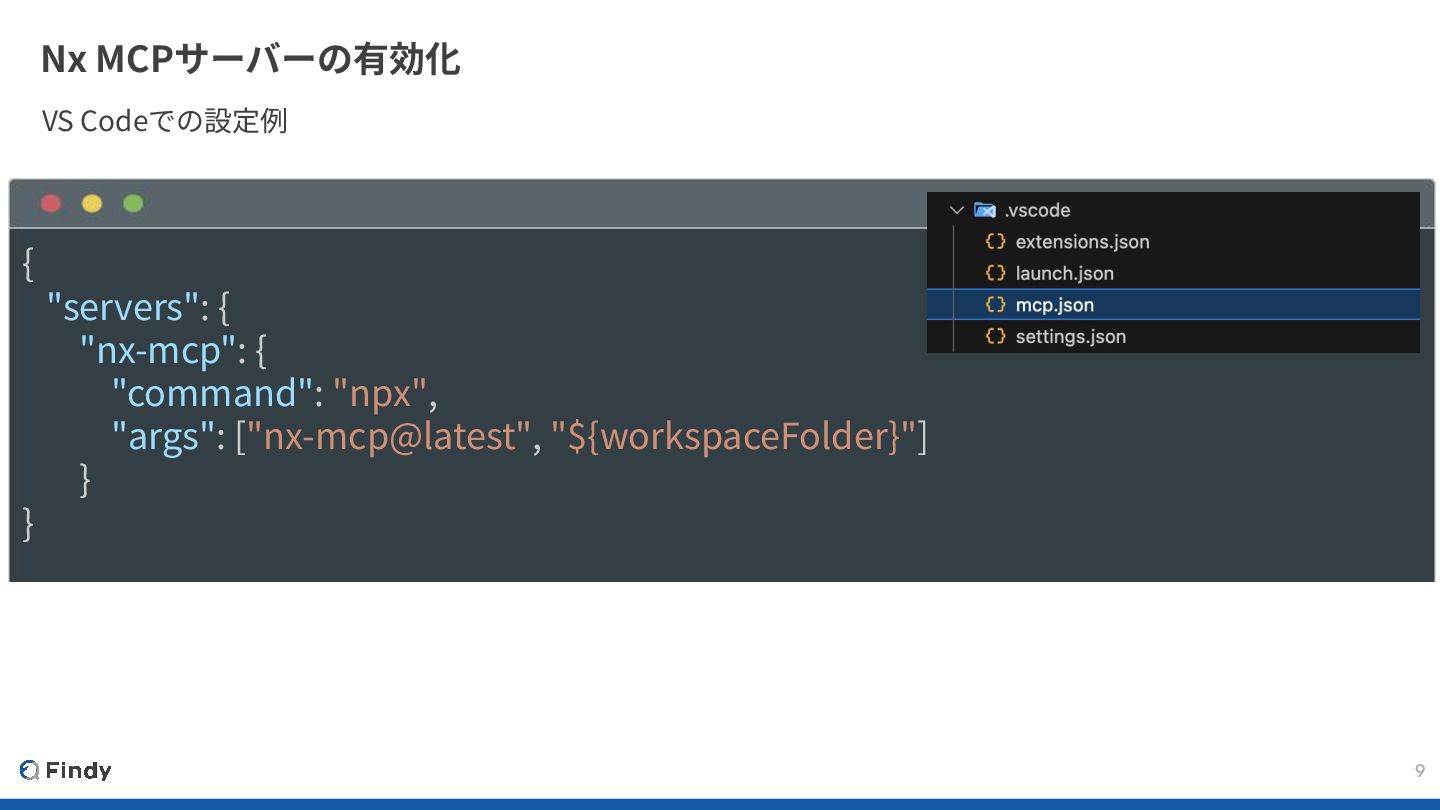Click the yellow minimize dot

[92, 204]
